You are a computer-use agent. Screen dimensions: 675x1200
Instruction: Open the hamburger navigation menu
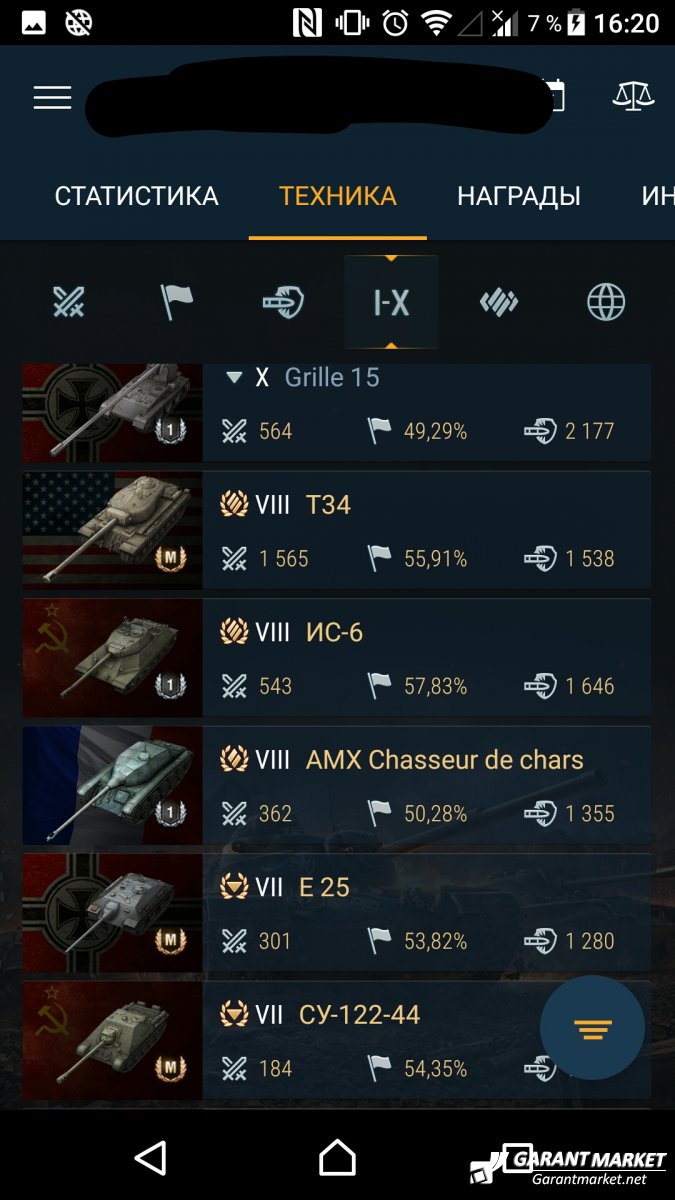coord(52,97)
